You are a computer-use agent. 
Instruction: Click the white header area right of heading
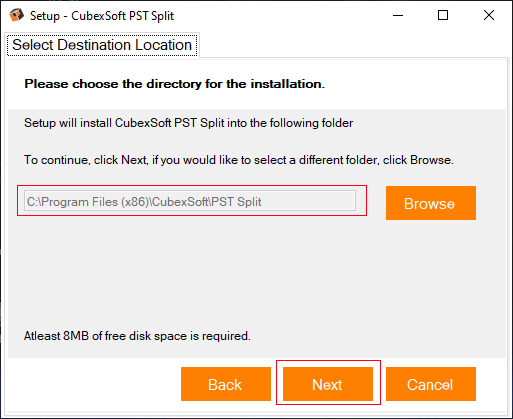[415, 84]
